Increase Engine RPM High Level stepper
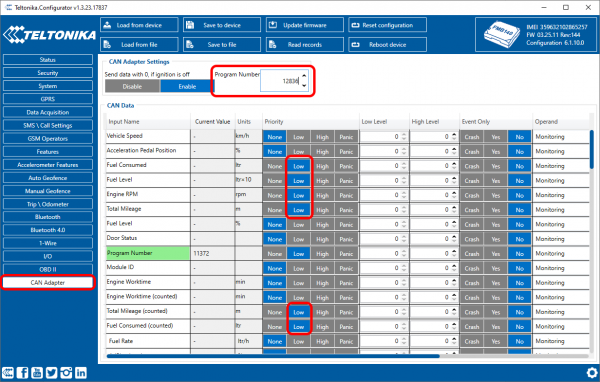The width and height of the screenshot is (600, 382). point(454,193)
